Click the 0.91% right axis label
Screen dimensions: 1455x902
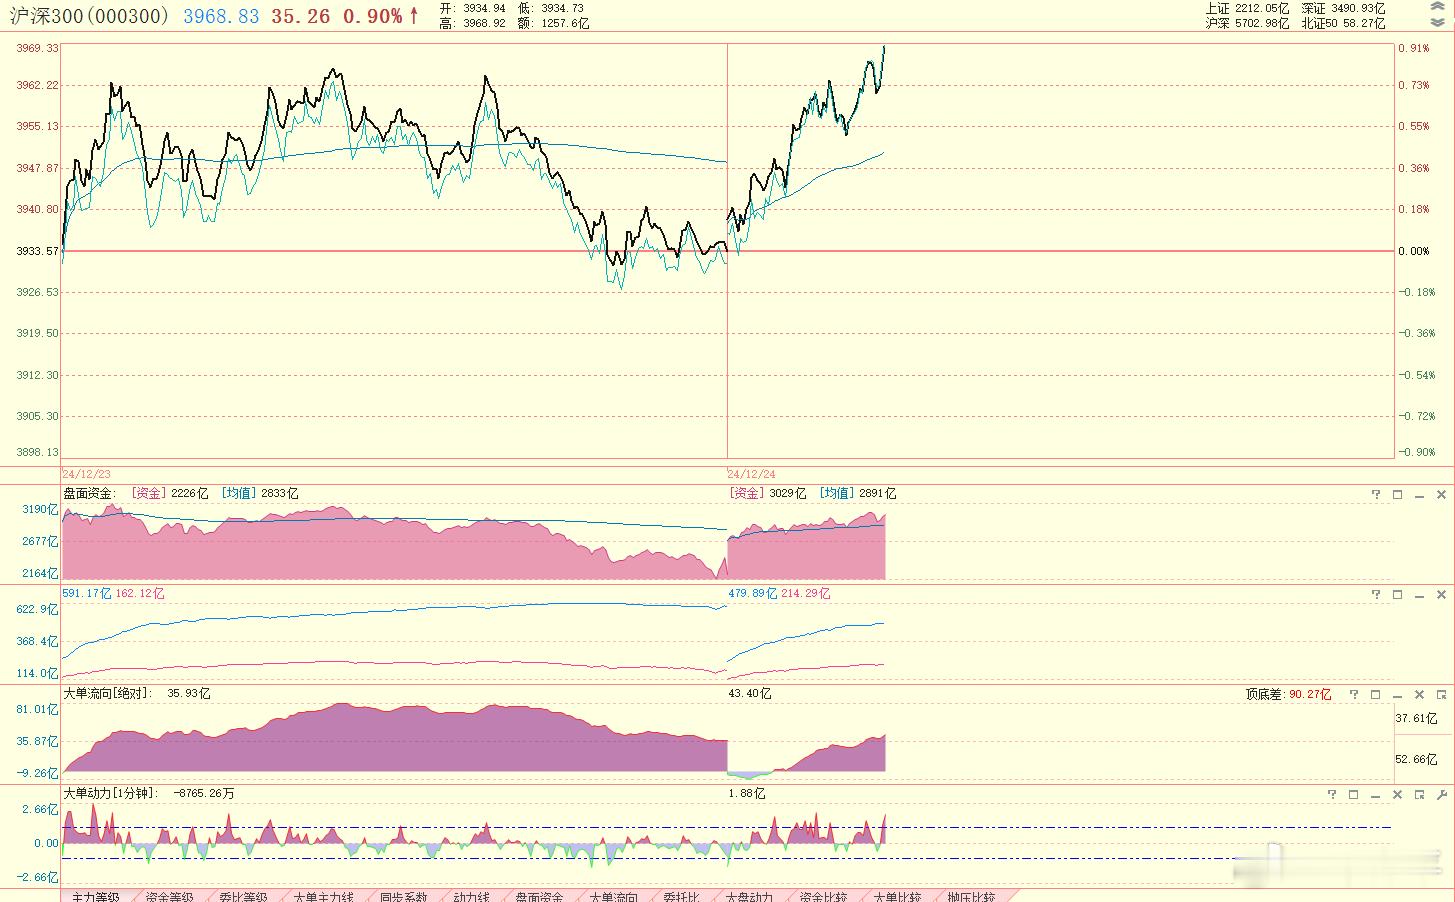click(1414, 48)
